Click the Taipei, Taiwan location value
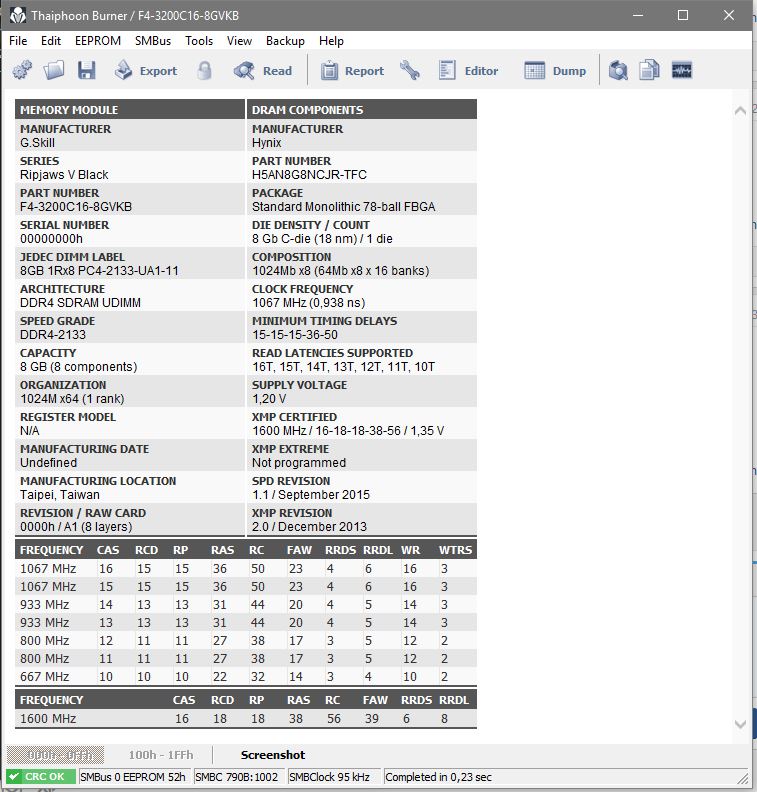The image size is (757, 792). tap(60, 494)
